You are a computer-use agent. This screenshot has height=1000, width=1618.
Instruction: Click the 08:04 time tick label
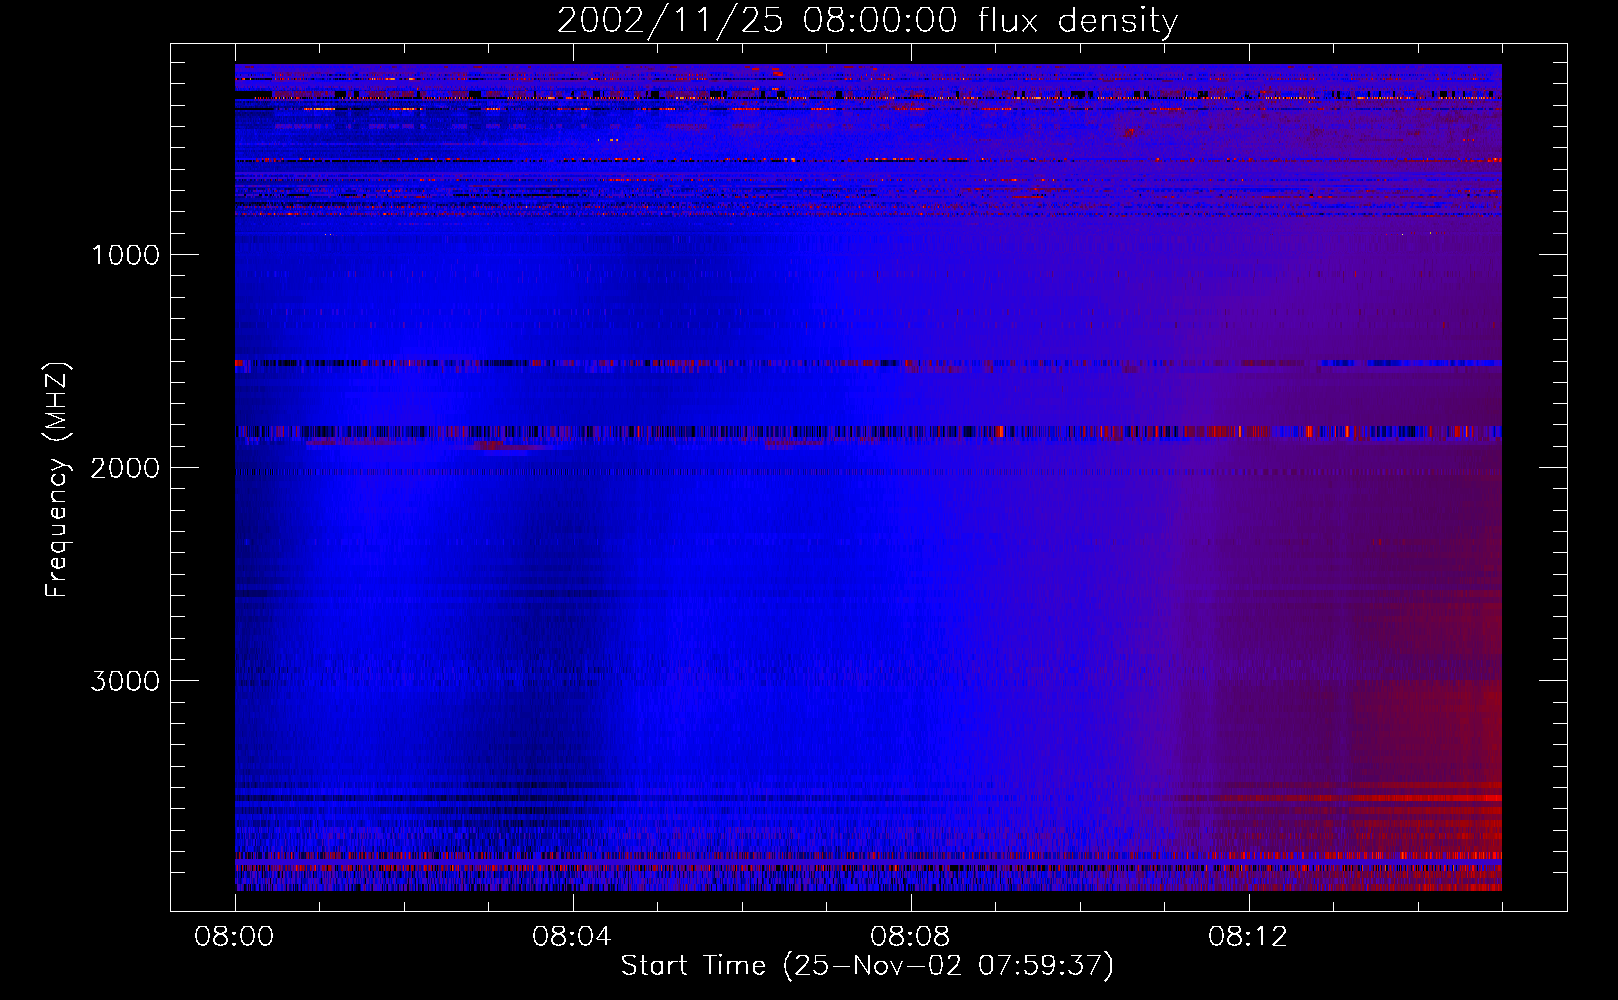[x=572, y=937]
